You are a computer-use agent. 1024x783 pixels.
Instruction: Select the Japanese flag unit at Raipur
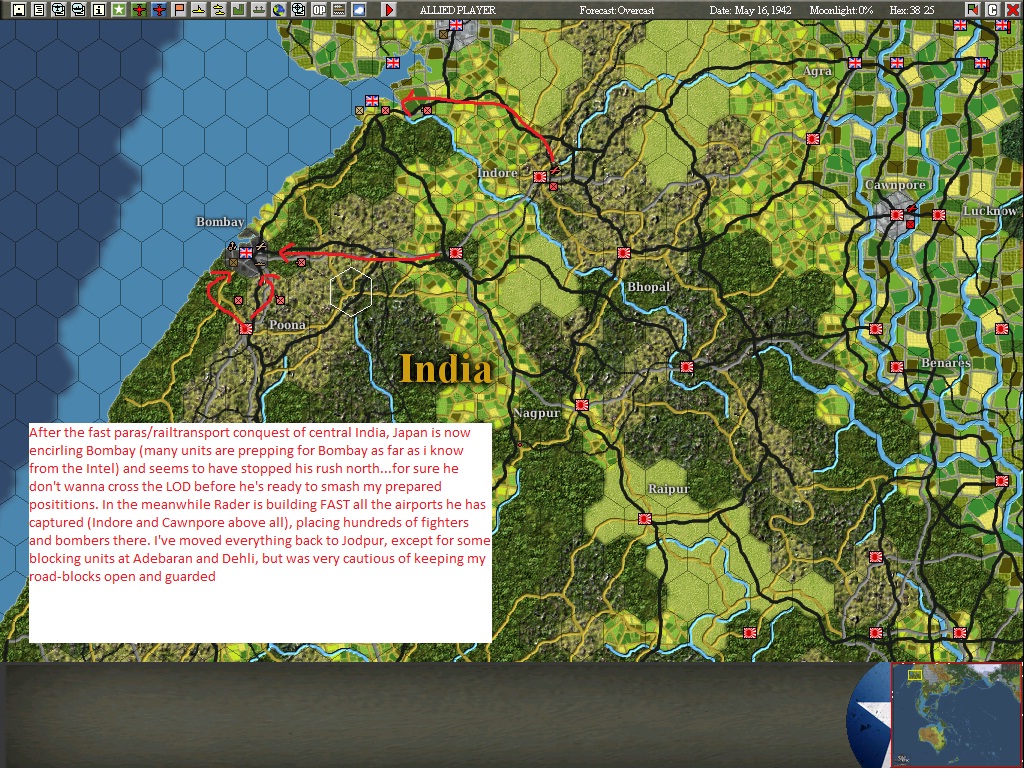[645, 519]
